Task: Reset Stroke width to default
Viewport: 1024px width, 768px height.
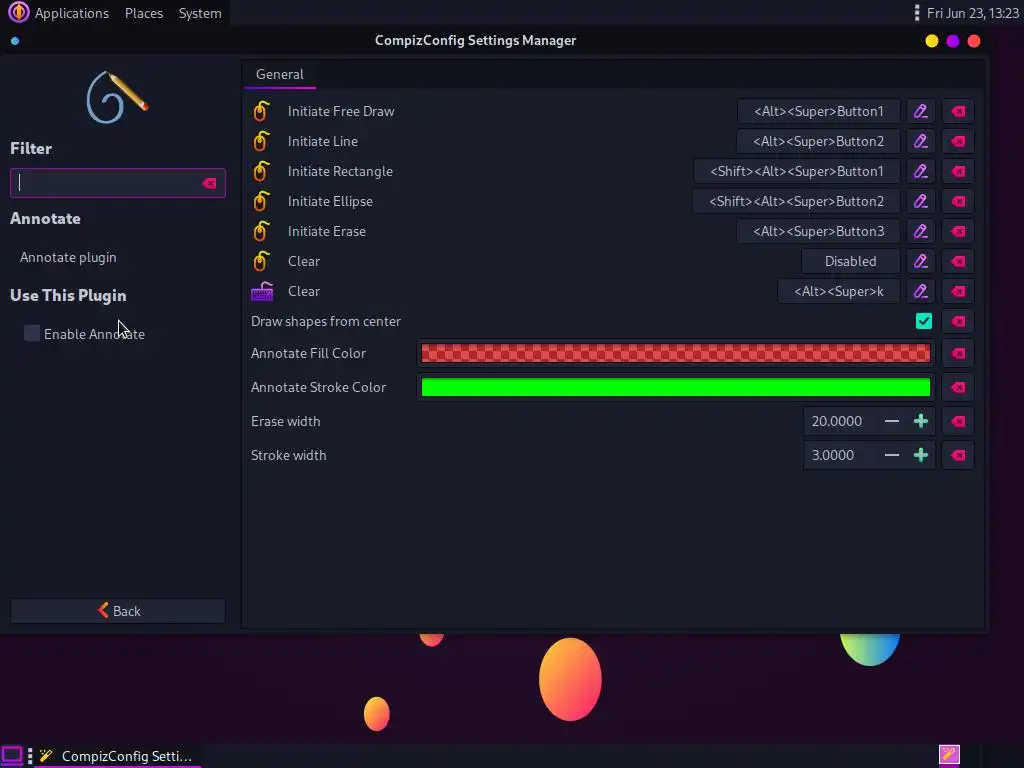Action: pyautogui.click(x=958, y=455)
